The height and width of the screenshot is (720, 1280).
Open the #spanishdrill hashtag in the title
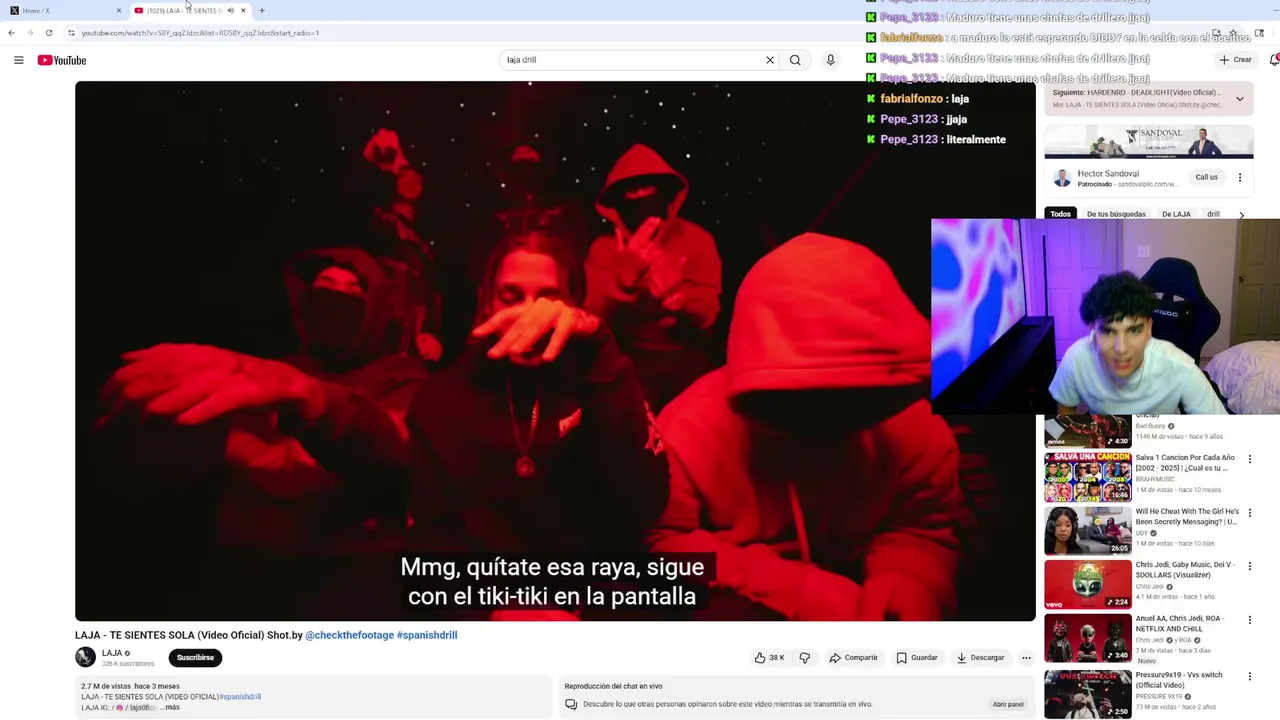click(427, 635)
